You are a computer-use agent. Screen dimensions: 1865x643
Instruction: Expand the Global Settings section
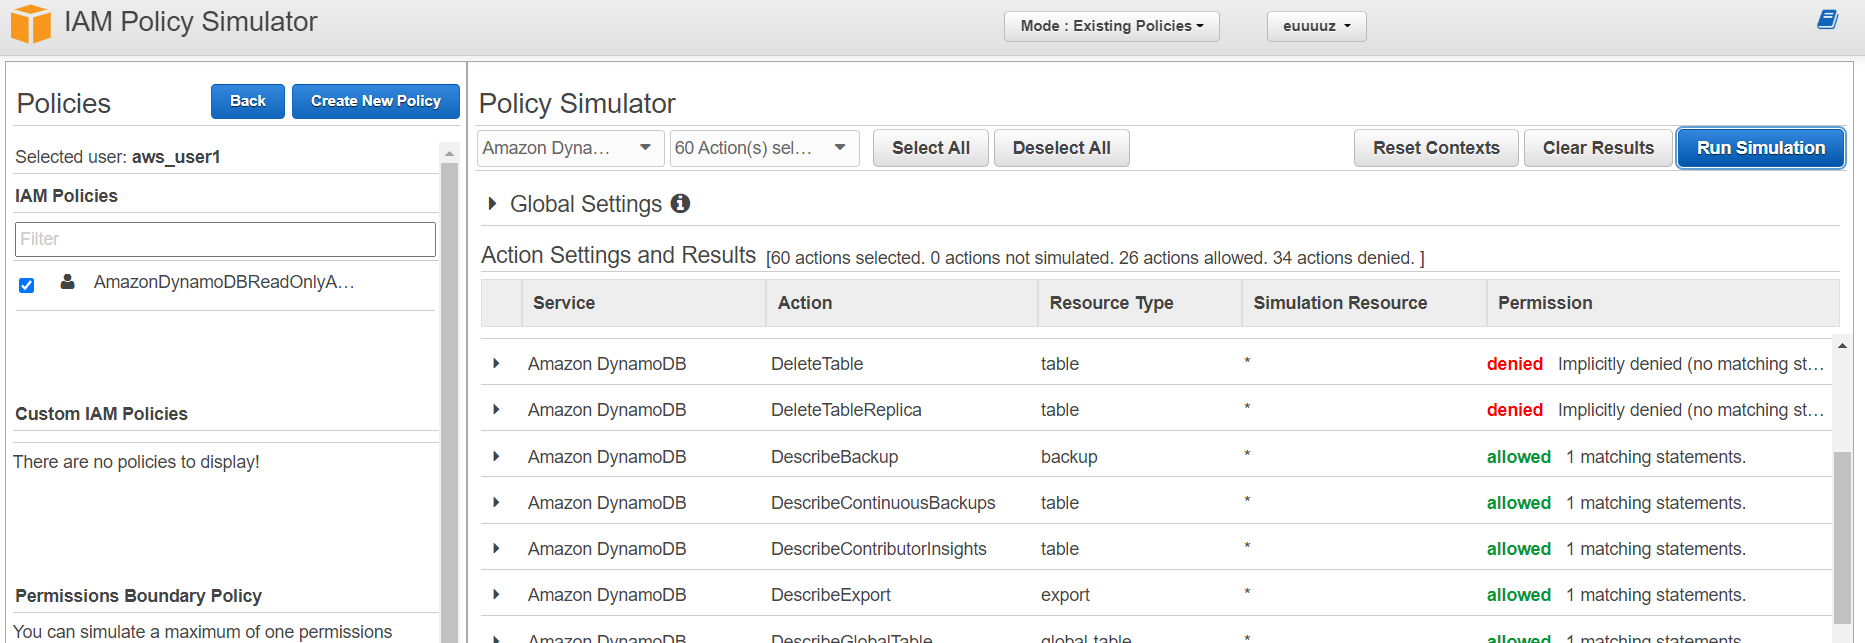pos(492,204)
